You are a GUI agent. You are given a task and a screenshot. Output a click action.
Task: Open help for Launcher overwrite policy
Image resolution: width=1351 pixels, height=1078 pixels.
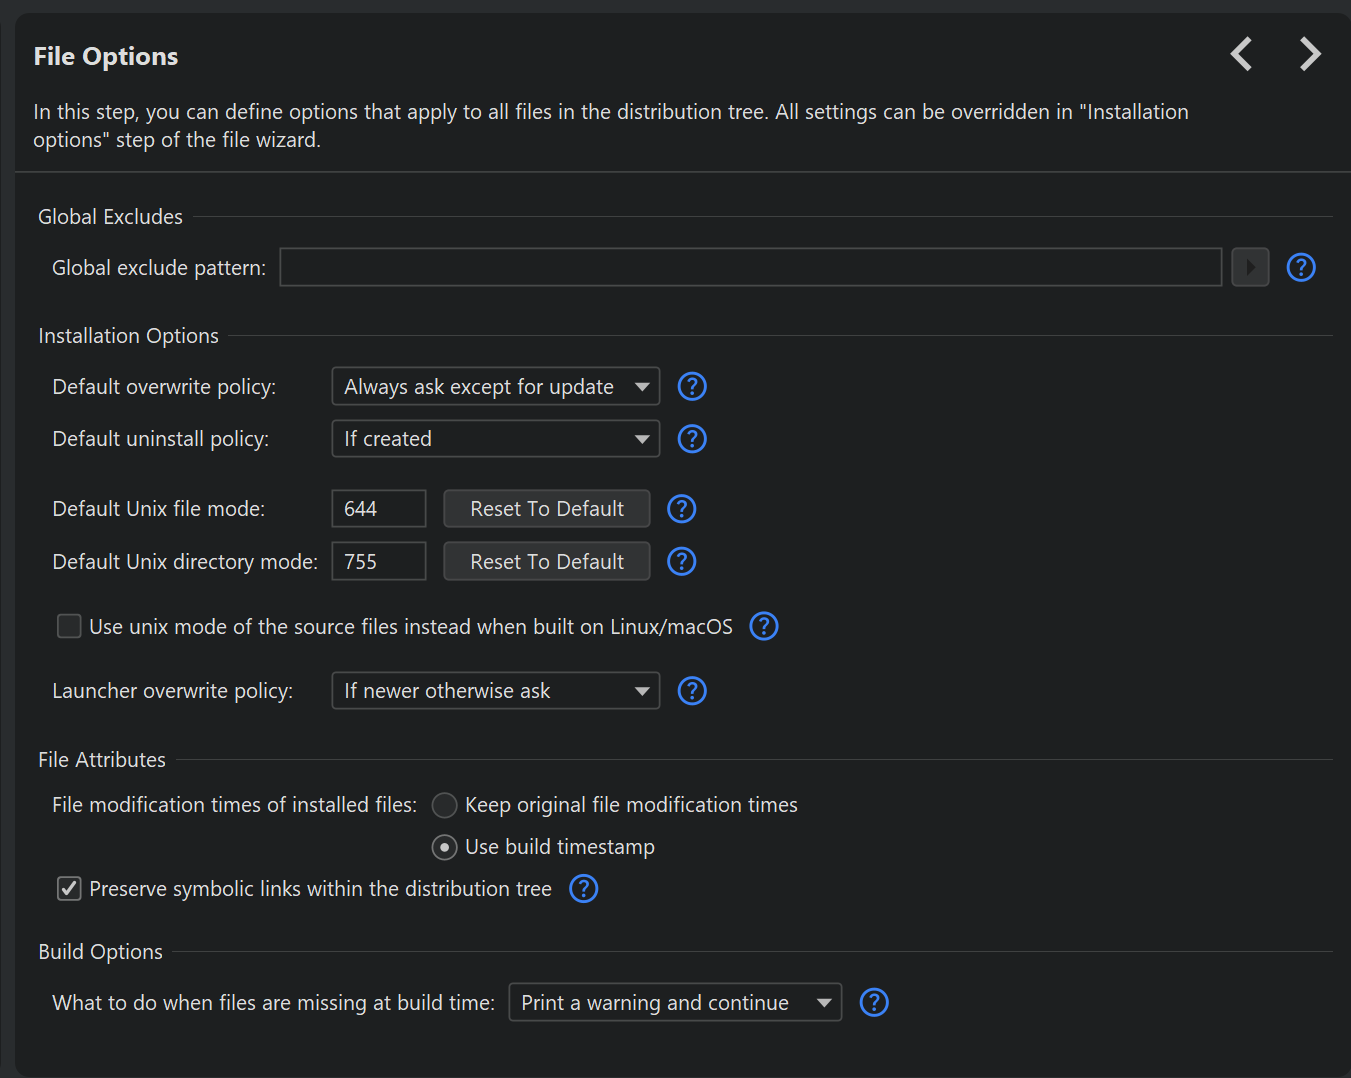pos(692,691)
